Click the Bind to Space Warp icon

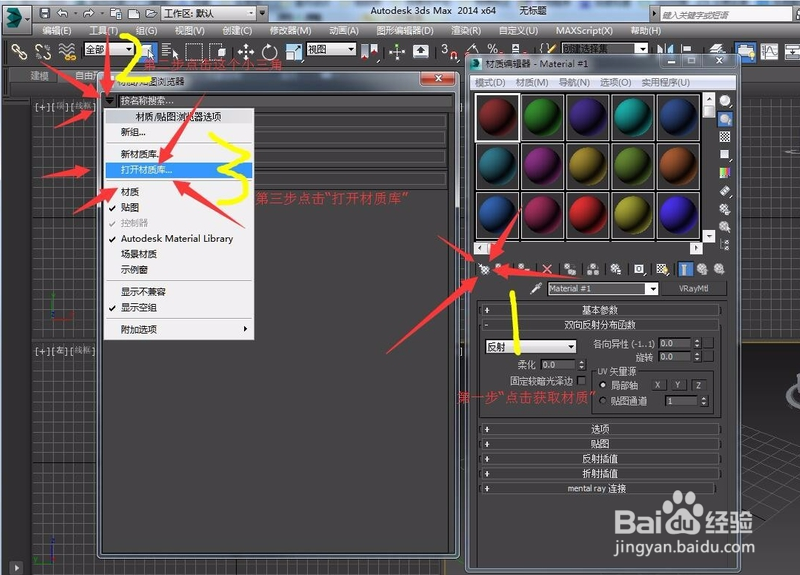click(67, 51)
